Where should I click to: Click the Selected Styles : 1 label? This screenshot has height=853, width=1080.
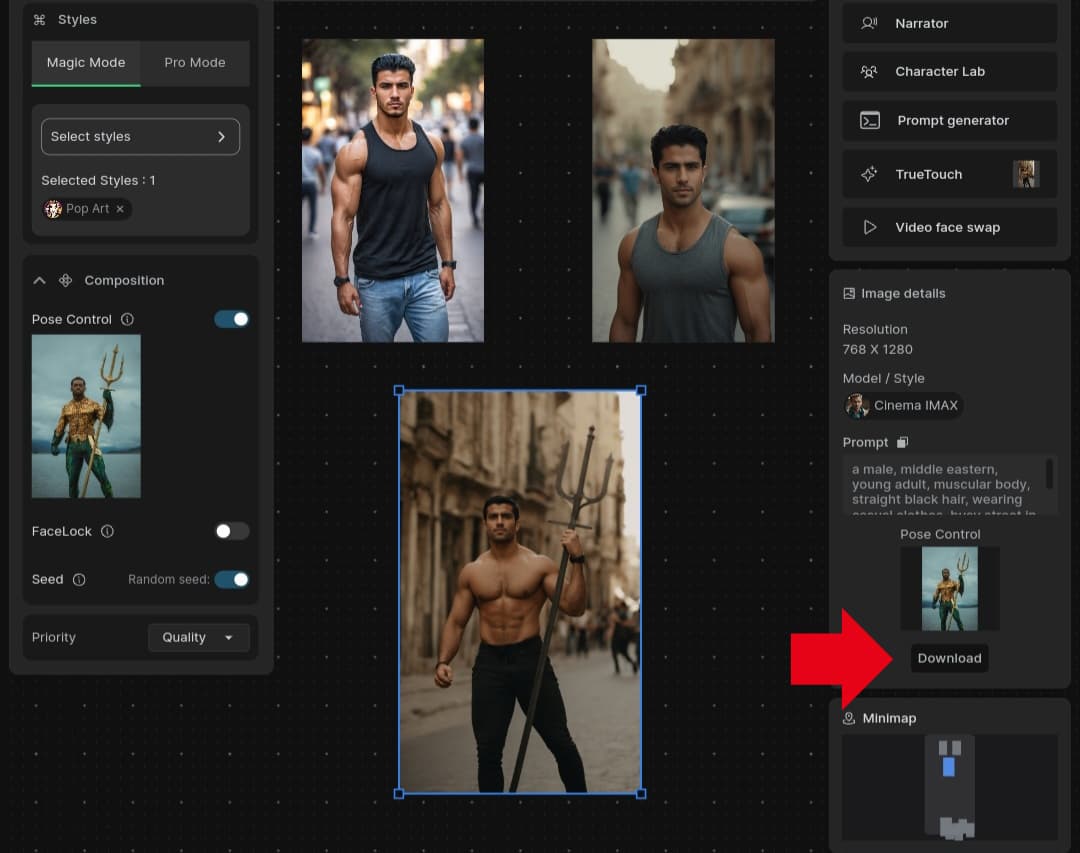(x=98, y=181)
